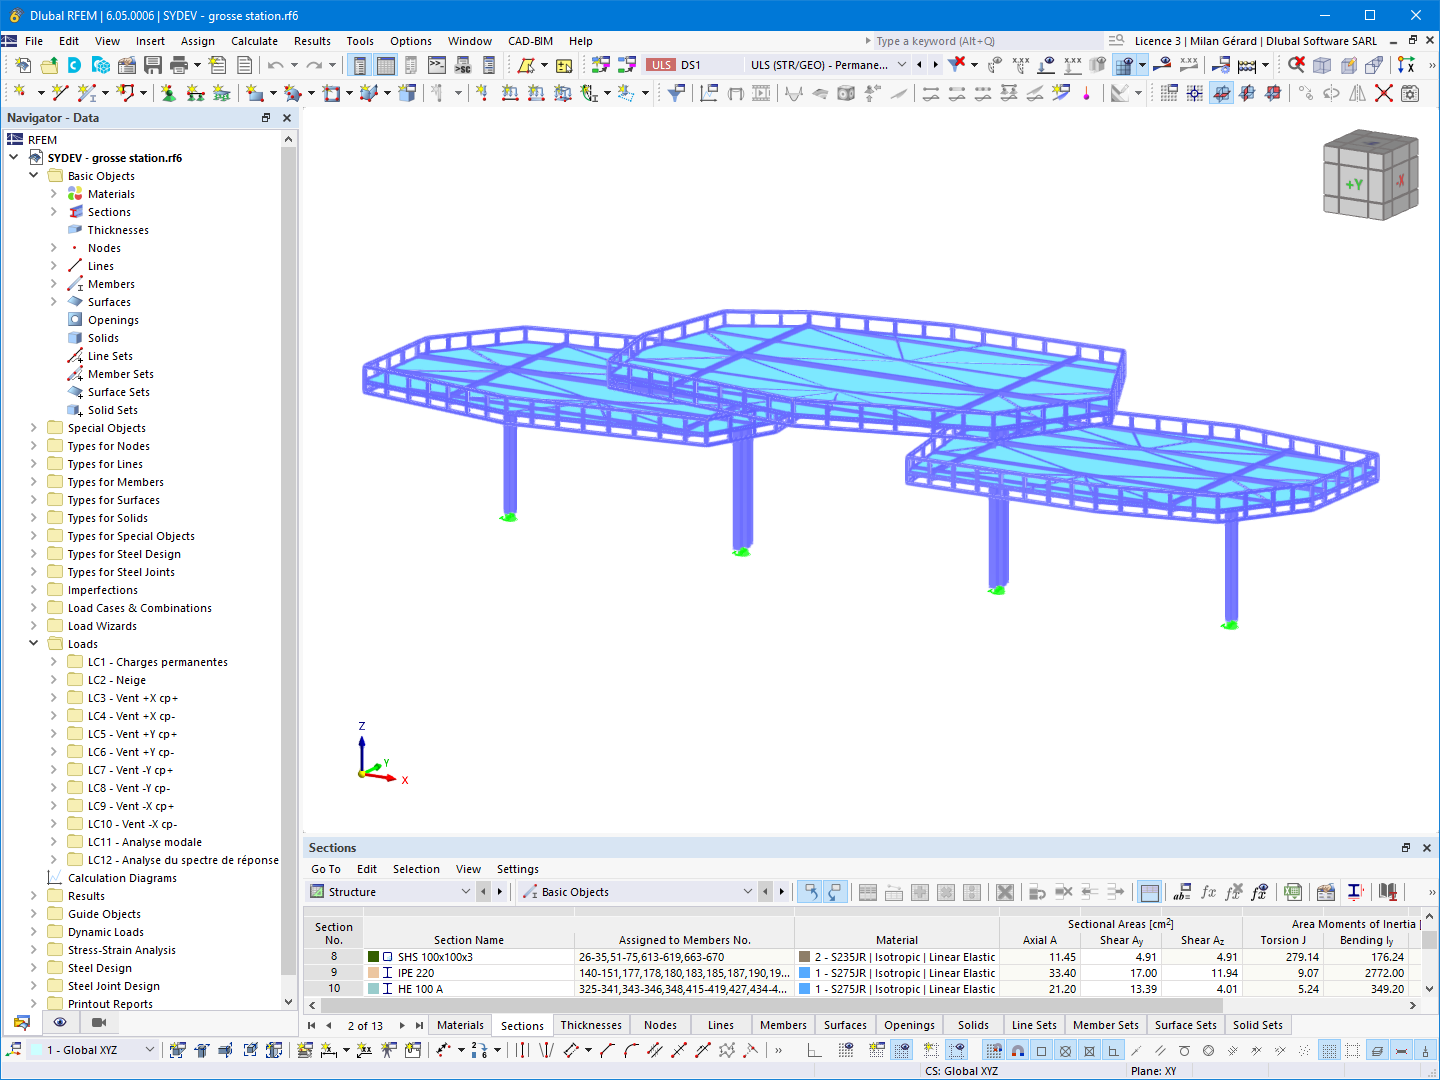Open the Calculate menu
Image resolution: width=1440 pixels, height=1080 pixels.
[x=254, y=41]
